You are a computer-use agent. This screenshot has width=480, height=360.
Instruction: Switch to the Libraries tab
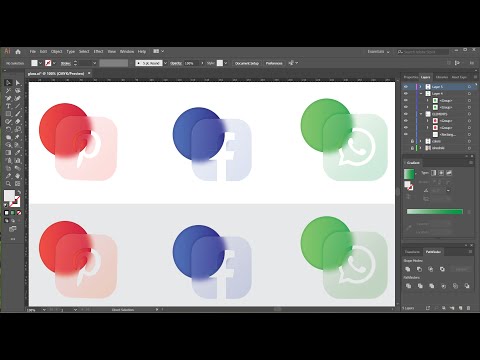point(442,77)
